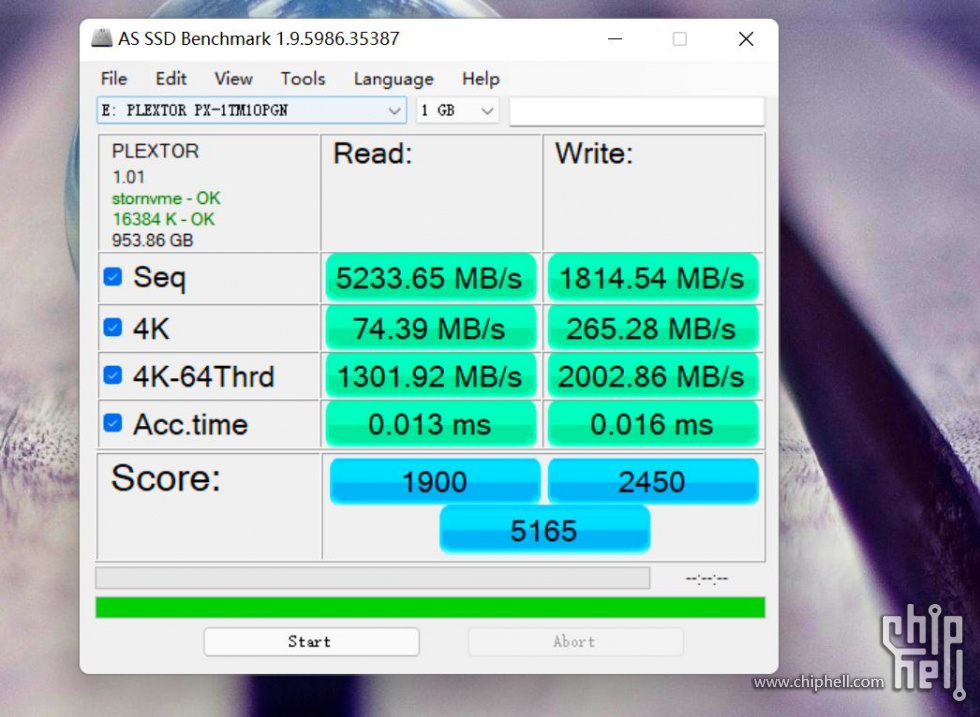Open the Tools menu
Viewport: 980px width, 717px height.
(x=302, y=79)
